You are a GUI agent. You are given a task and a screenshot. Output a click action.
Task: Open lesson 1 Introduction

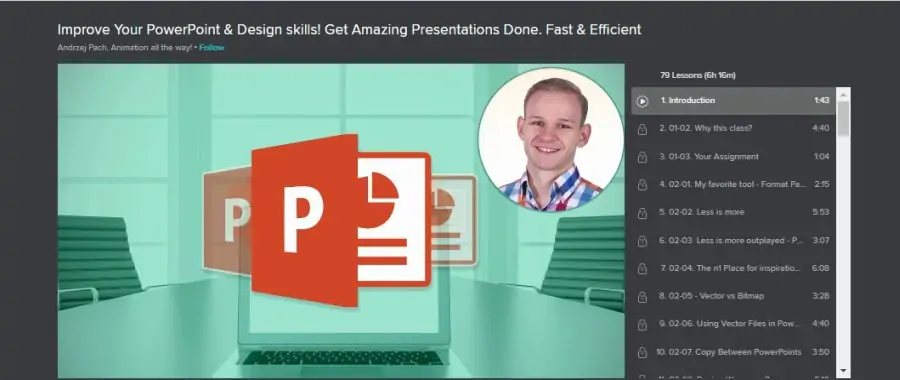(734, 100)
